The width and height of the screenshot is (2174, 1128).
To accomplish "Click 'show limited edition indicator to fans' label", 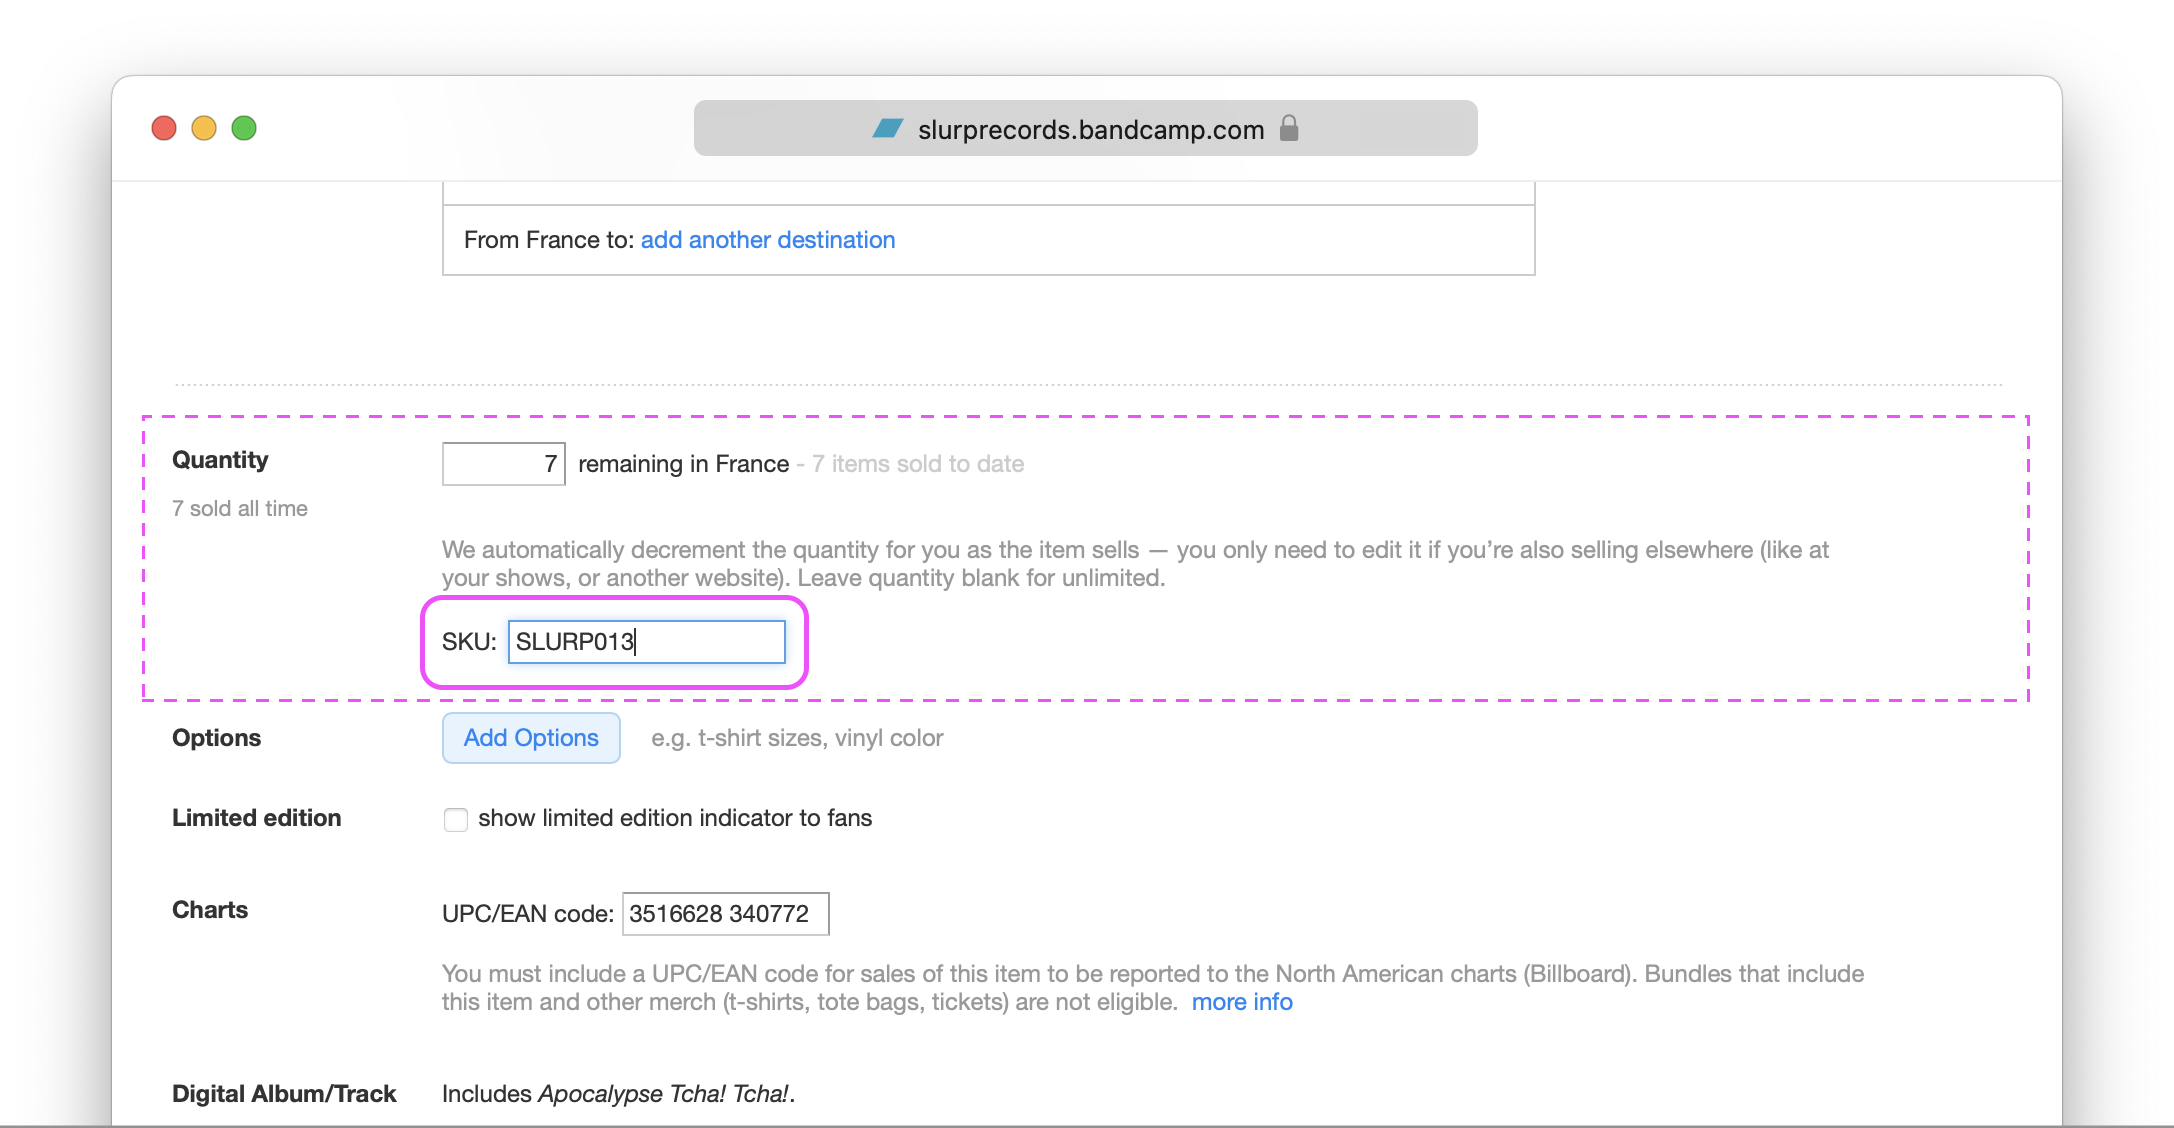I will [x=675, y=818].
